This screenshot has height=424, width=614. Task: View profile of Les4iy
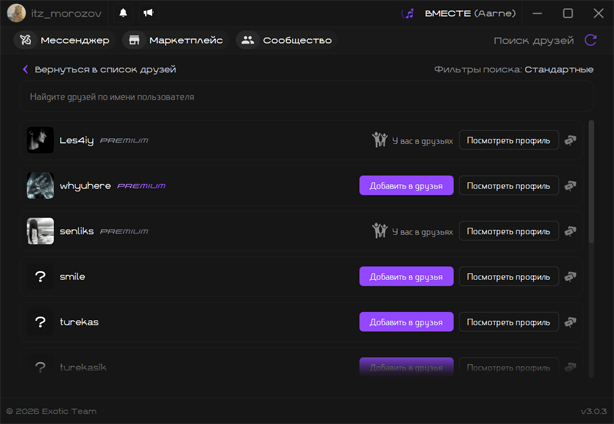coord(508,140)
